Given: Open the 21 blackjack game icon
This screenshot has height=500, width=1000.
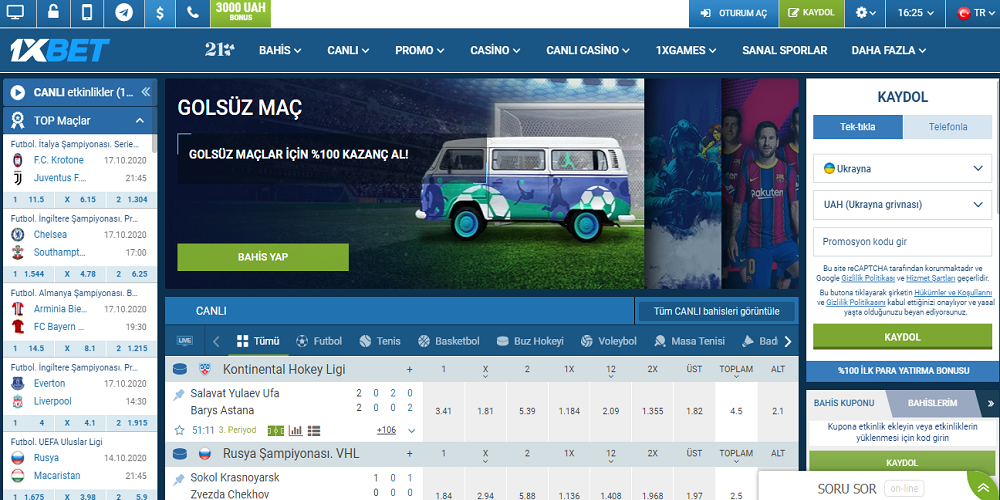Looking at the screenshot, I should (219, 50).
